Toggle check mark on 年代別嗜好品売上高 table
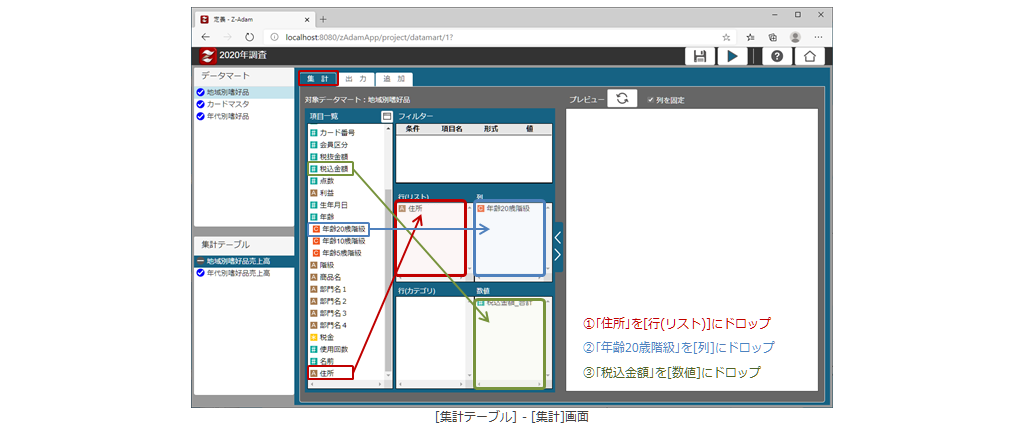1024x440 pixels. (x=200, y=273)
